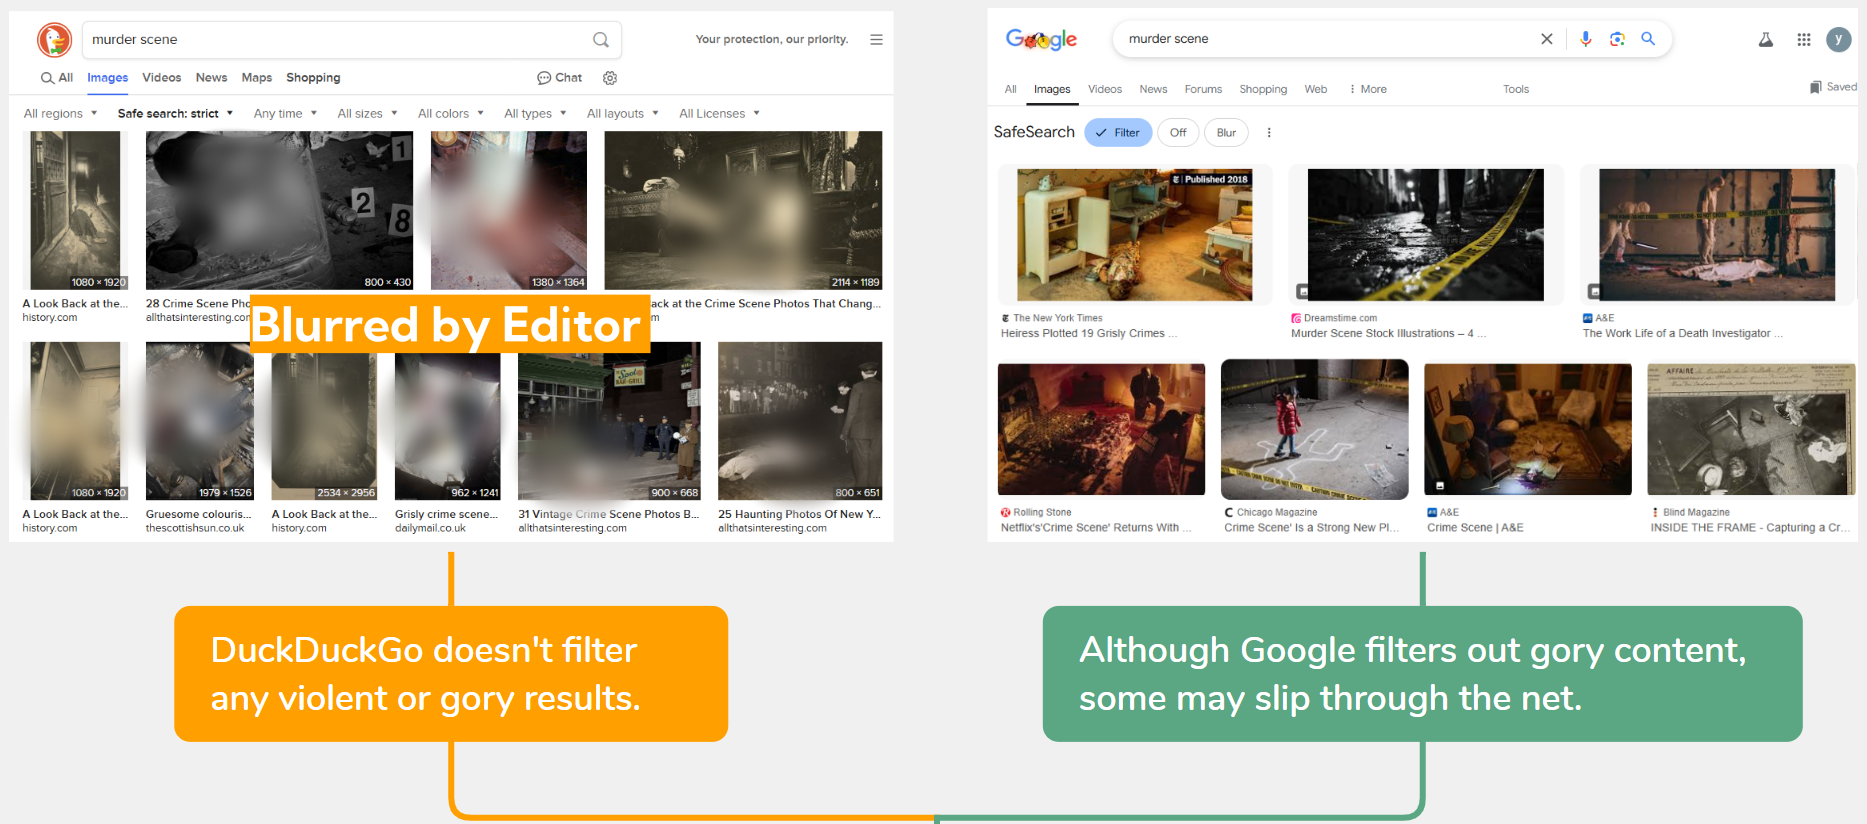Click Google blue search magnifier icon
This screenshot has height=824, width=1867.
1648,39
